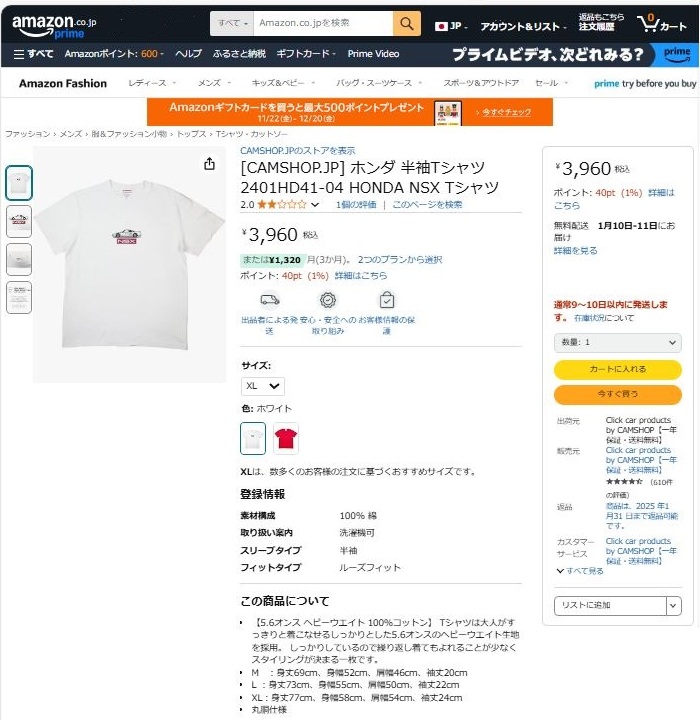Click the Amazon.co.jp prime logo
The width and height of the screenshot is (700, 720).
[54, 26]
